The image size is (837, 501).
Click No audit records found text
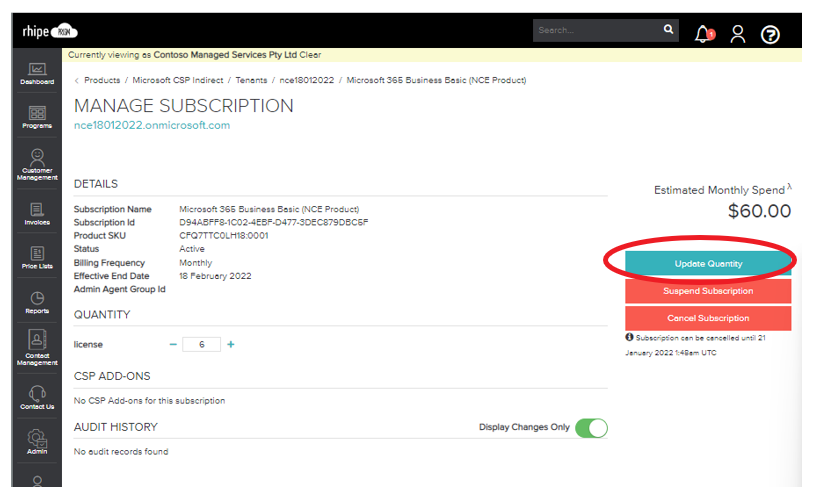pyautogui.click(x=121, y=452)
